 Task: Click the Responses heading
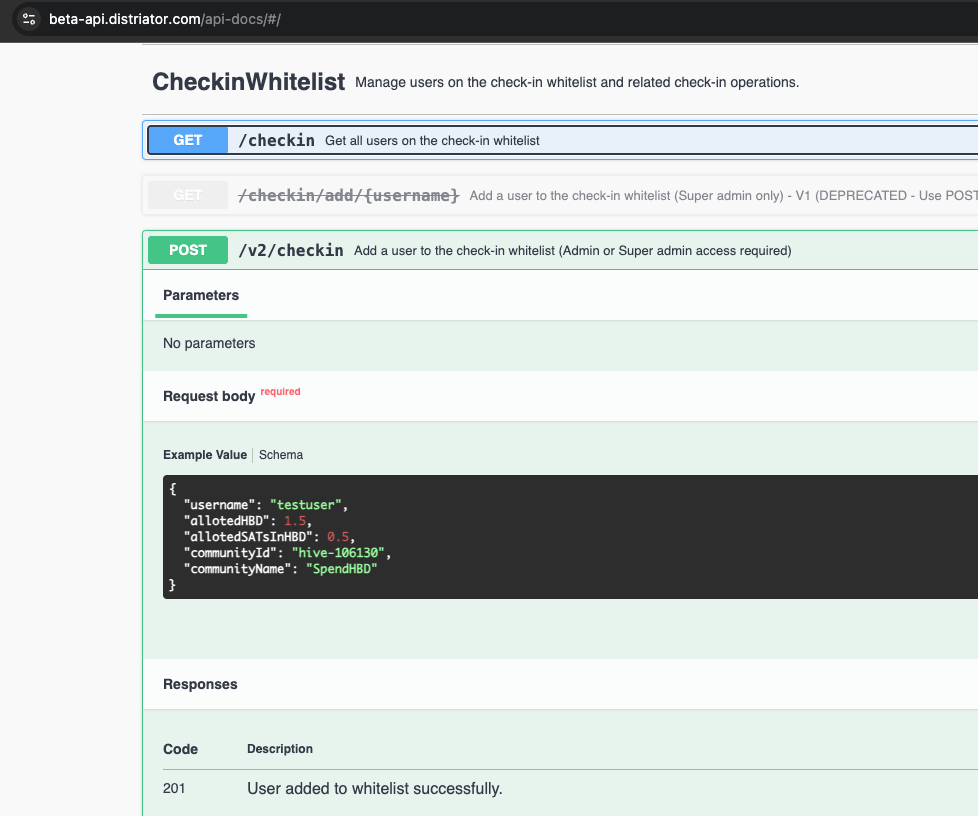click(x=200, y=684)
